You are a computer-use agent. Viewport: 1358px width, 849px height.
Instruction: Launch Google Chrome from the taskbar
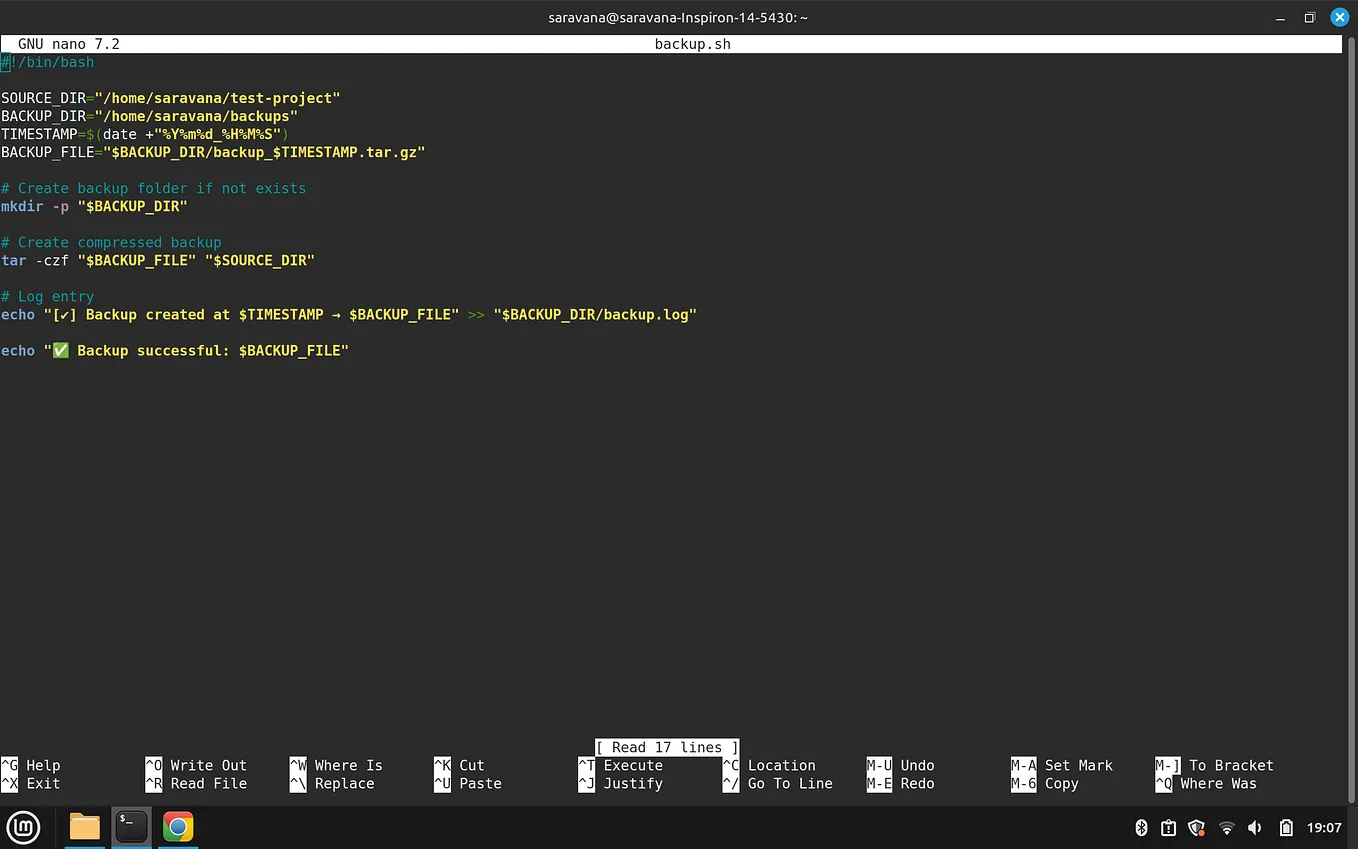(177, 827)
